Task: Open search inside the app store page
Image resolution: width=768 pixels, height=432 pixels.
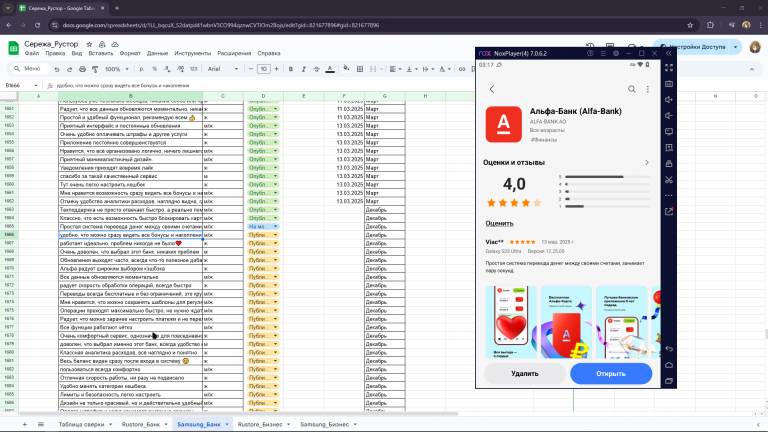Action: (x=632, y=89)
